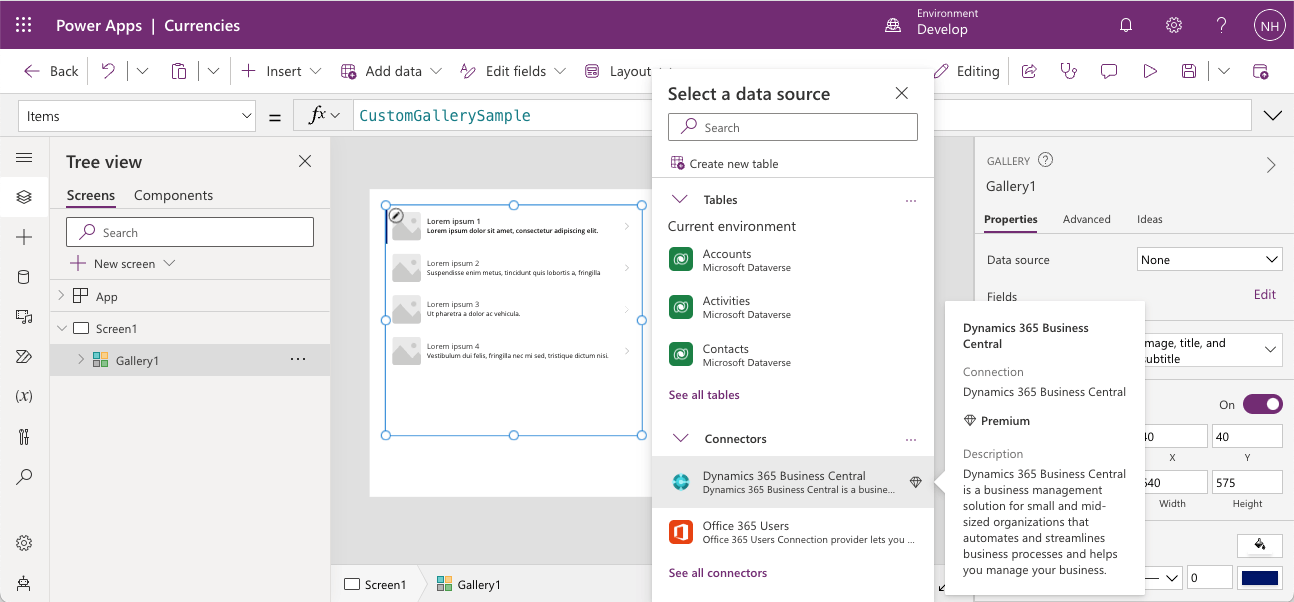Image resolution: width=1294 pixels, height=602 pixels.
Task: Open the Data pane cylinder icon
Action: click(24, 277)
